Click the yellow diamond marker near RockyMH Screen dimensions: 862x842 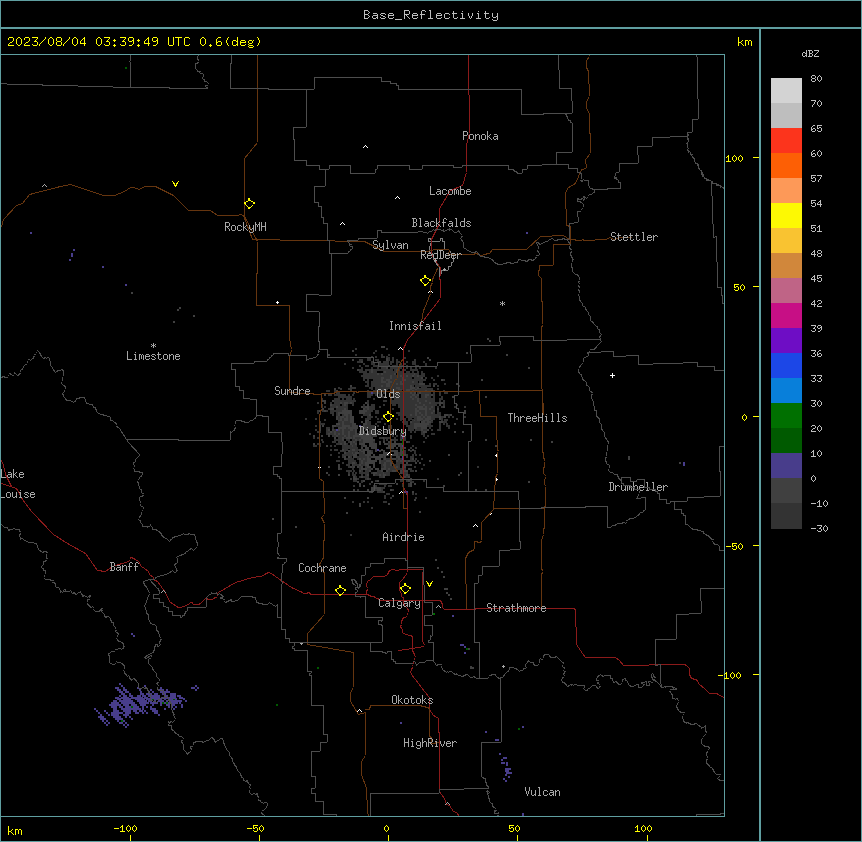249,203
